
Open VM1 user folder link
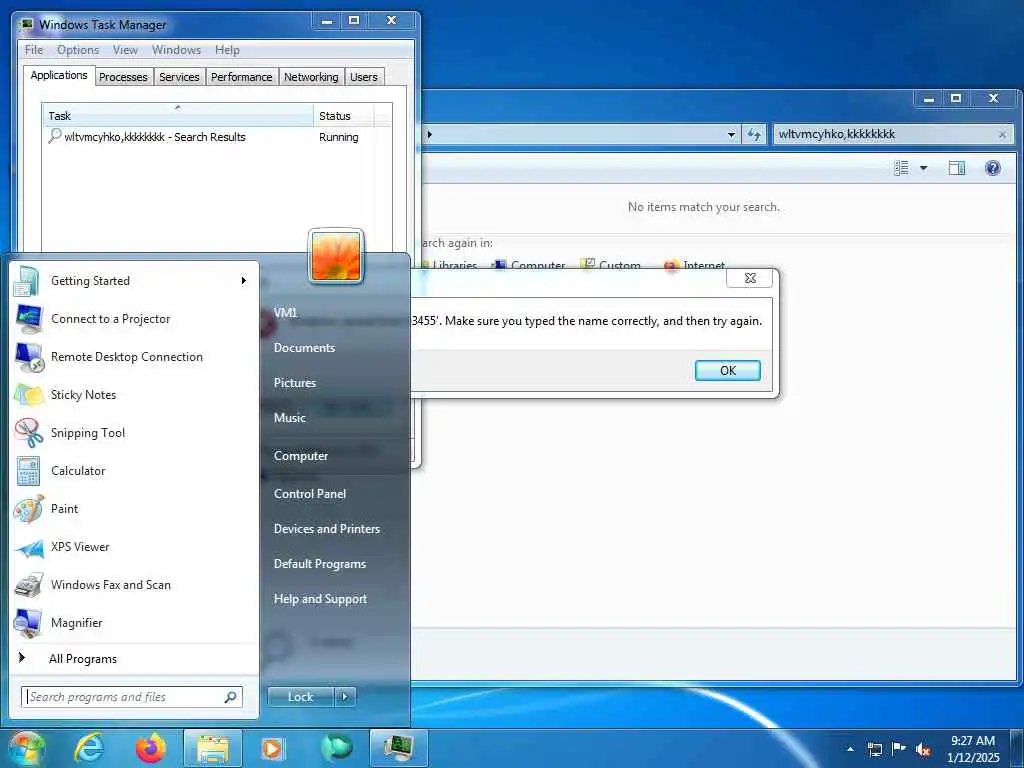[x=285, y=313]
